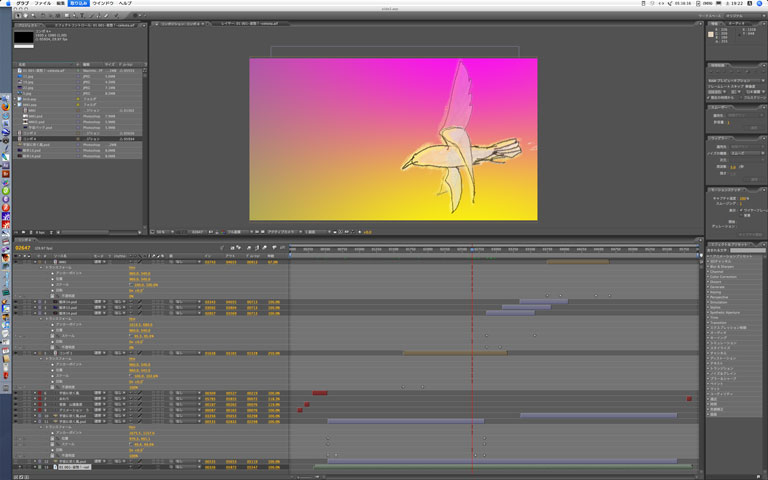Click the color sample swatch in Info panel
The image size is (768, 480).
[x=712, y=33]
